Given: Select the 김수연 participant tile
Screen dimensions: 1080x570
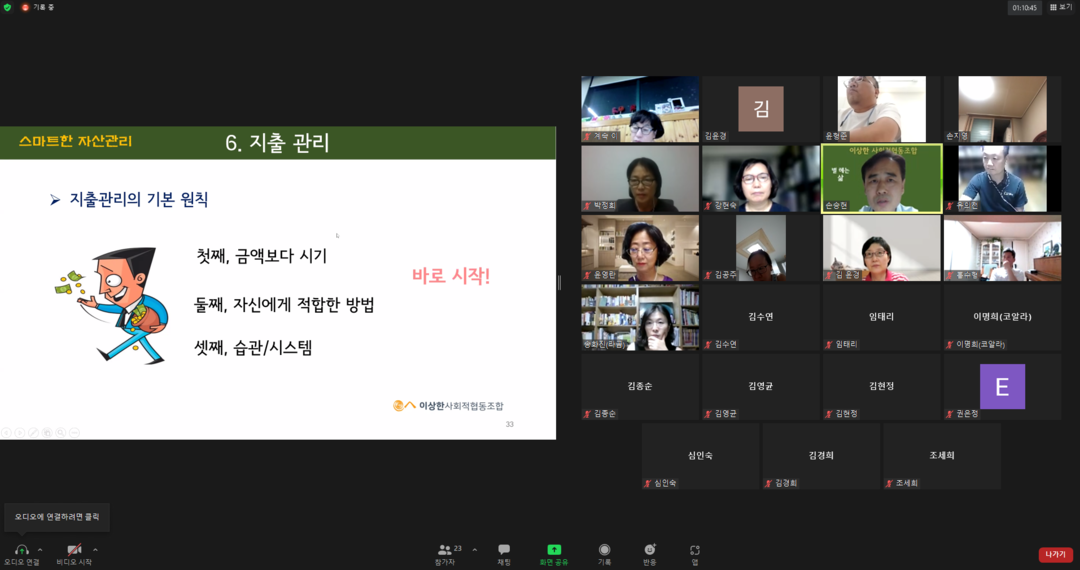Looking at the screenshot, I should click(x=760, y=317).
